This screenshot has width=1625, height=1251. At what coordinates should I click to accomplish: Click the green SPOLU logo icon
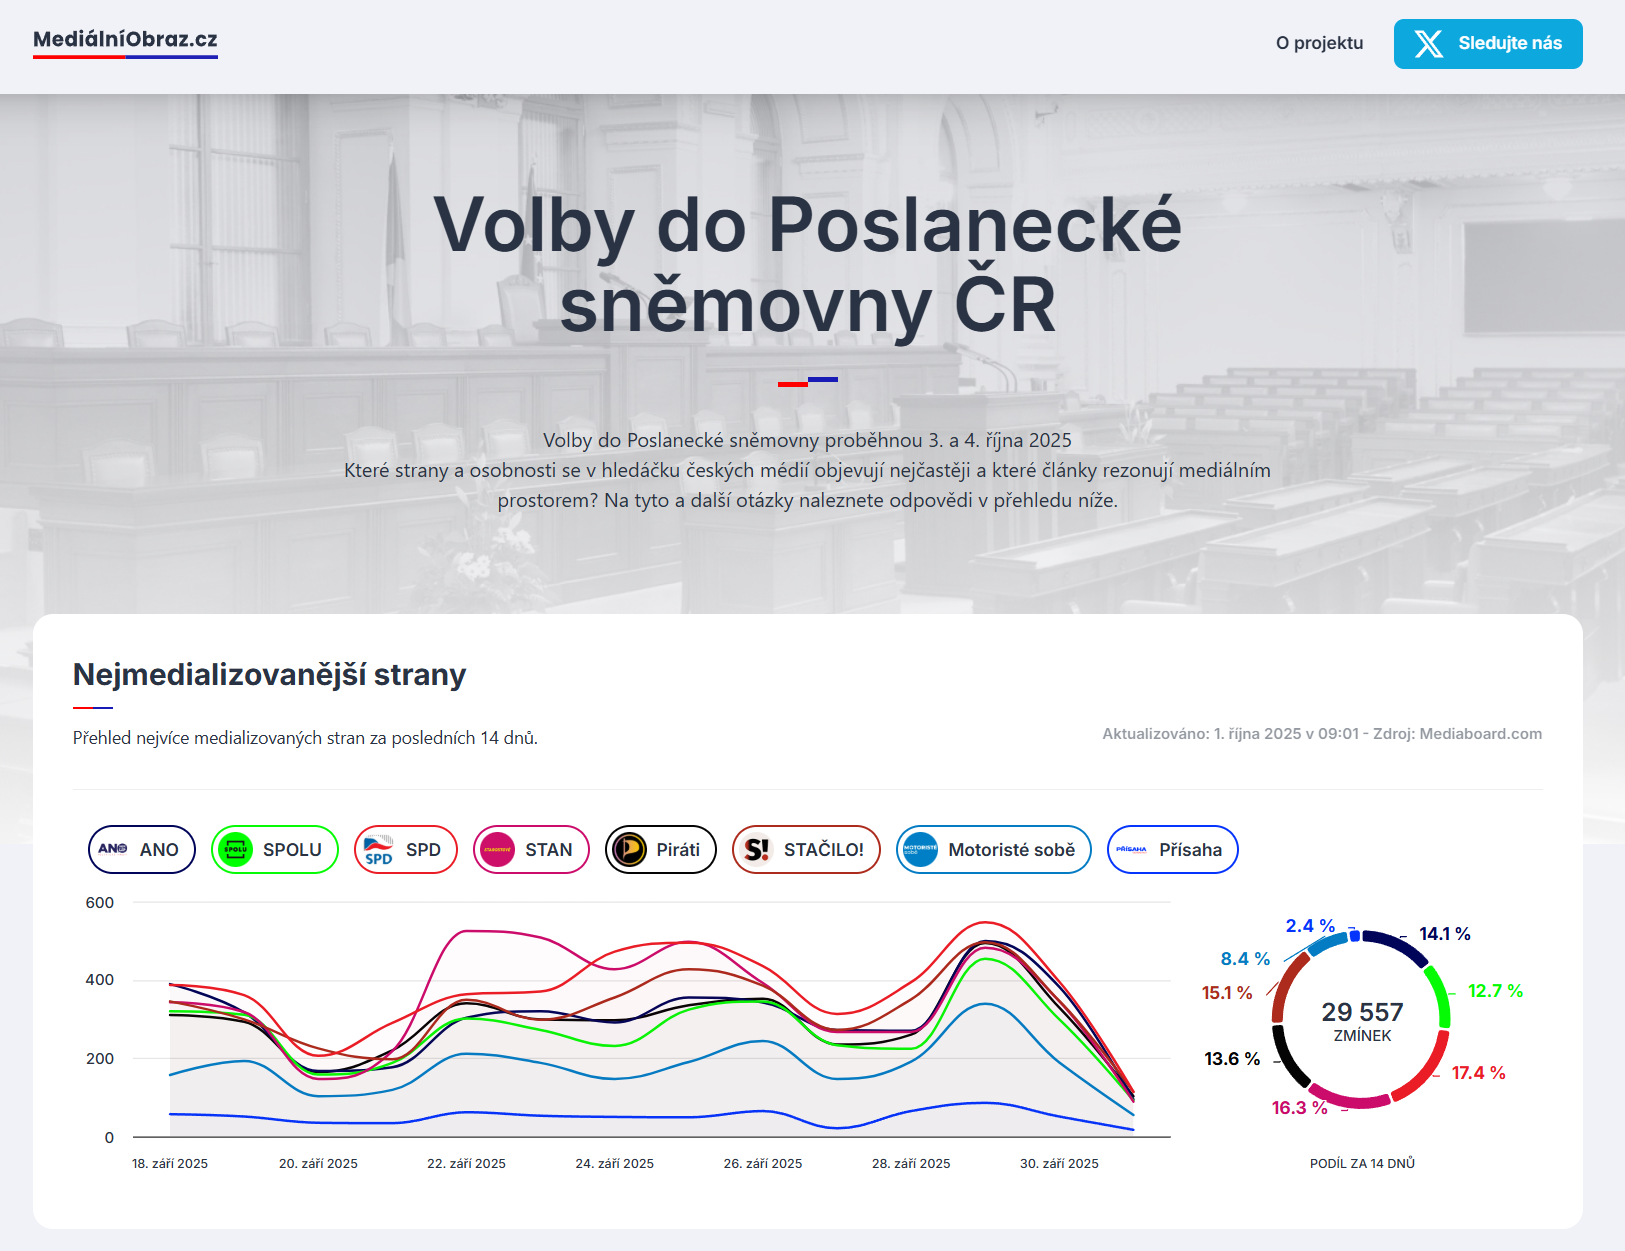pos(235,850)
